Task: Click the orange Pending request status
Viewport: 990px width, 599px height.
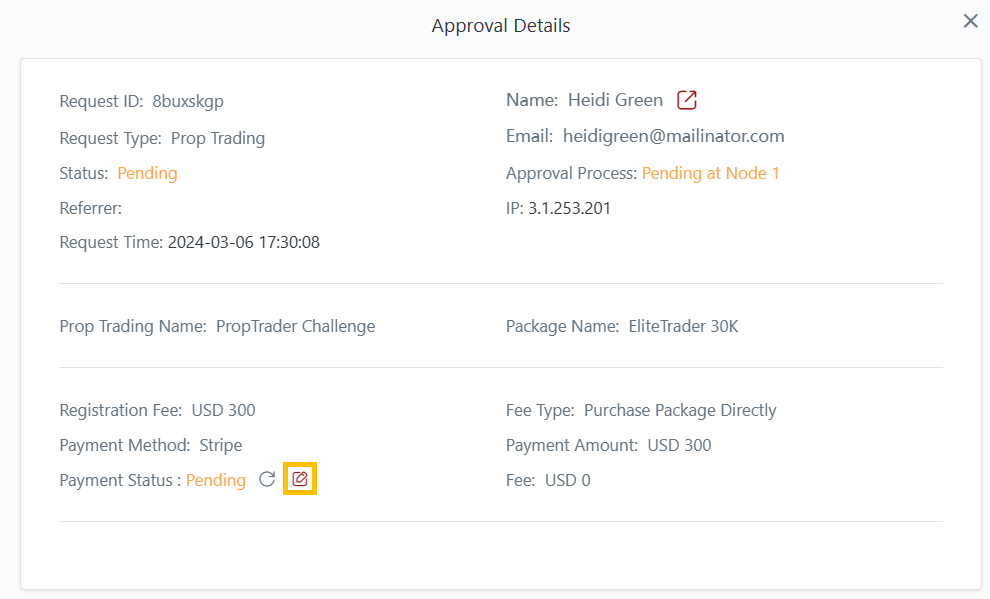Action: (147, 173)
